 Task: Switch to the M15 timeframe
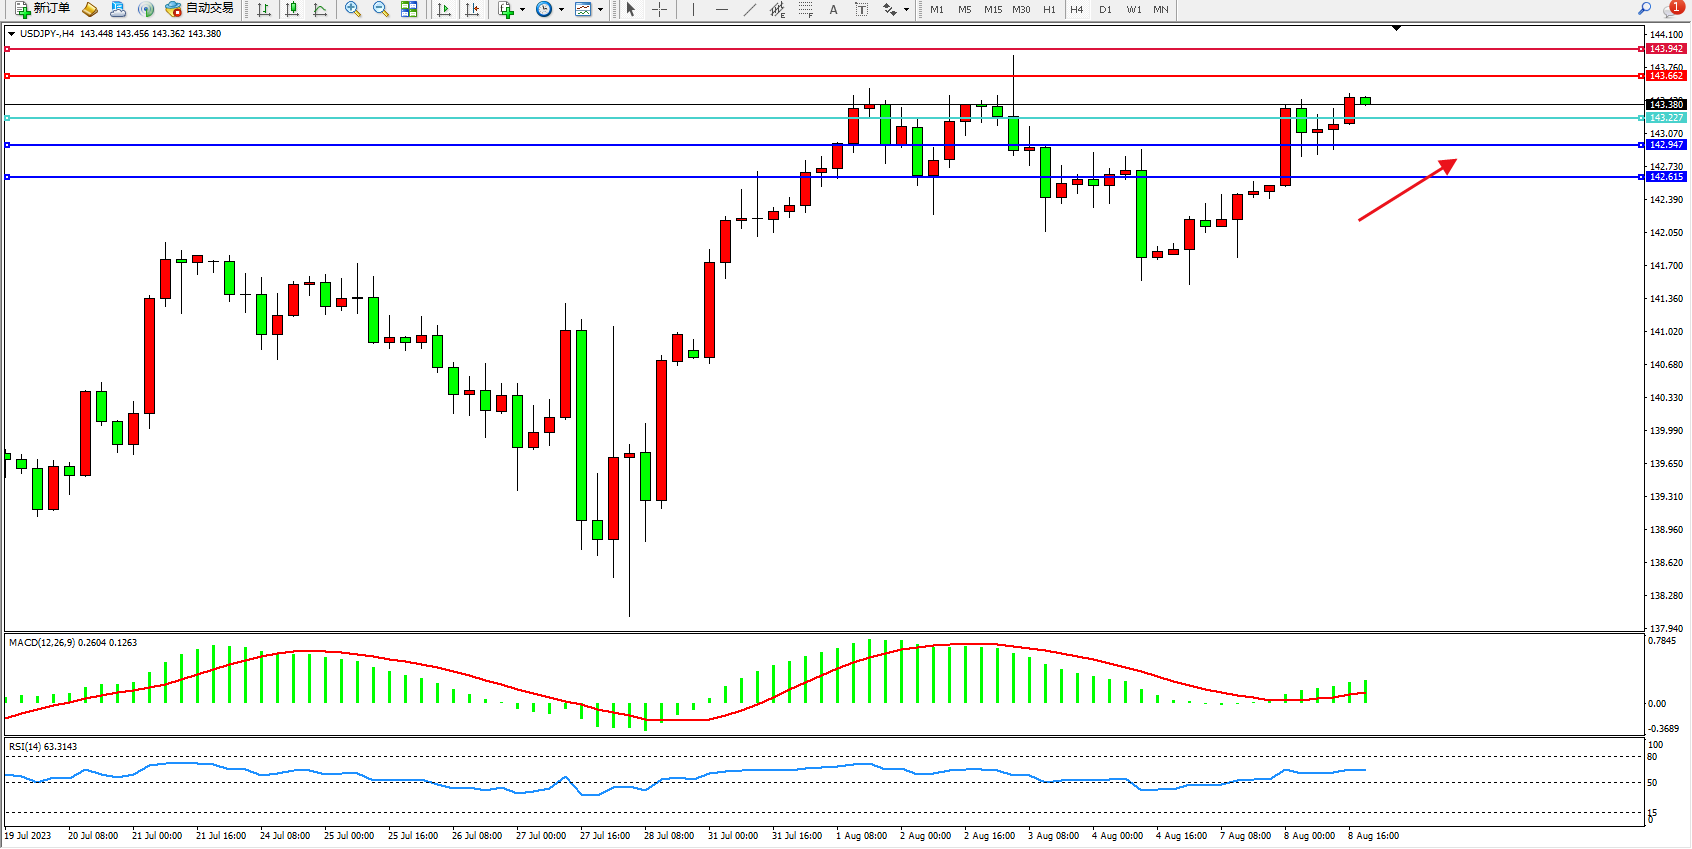[x=992, y=9]
